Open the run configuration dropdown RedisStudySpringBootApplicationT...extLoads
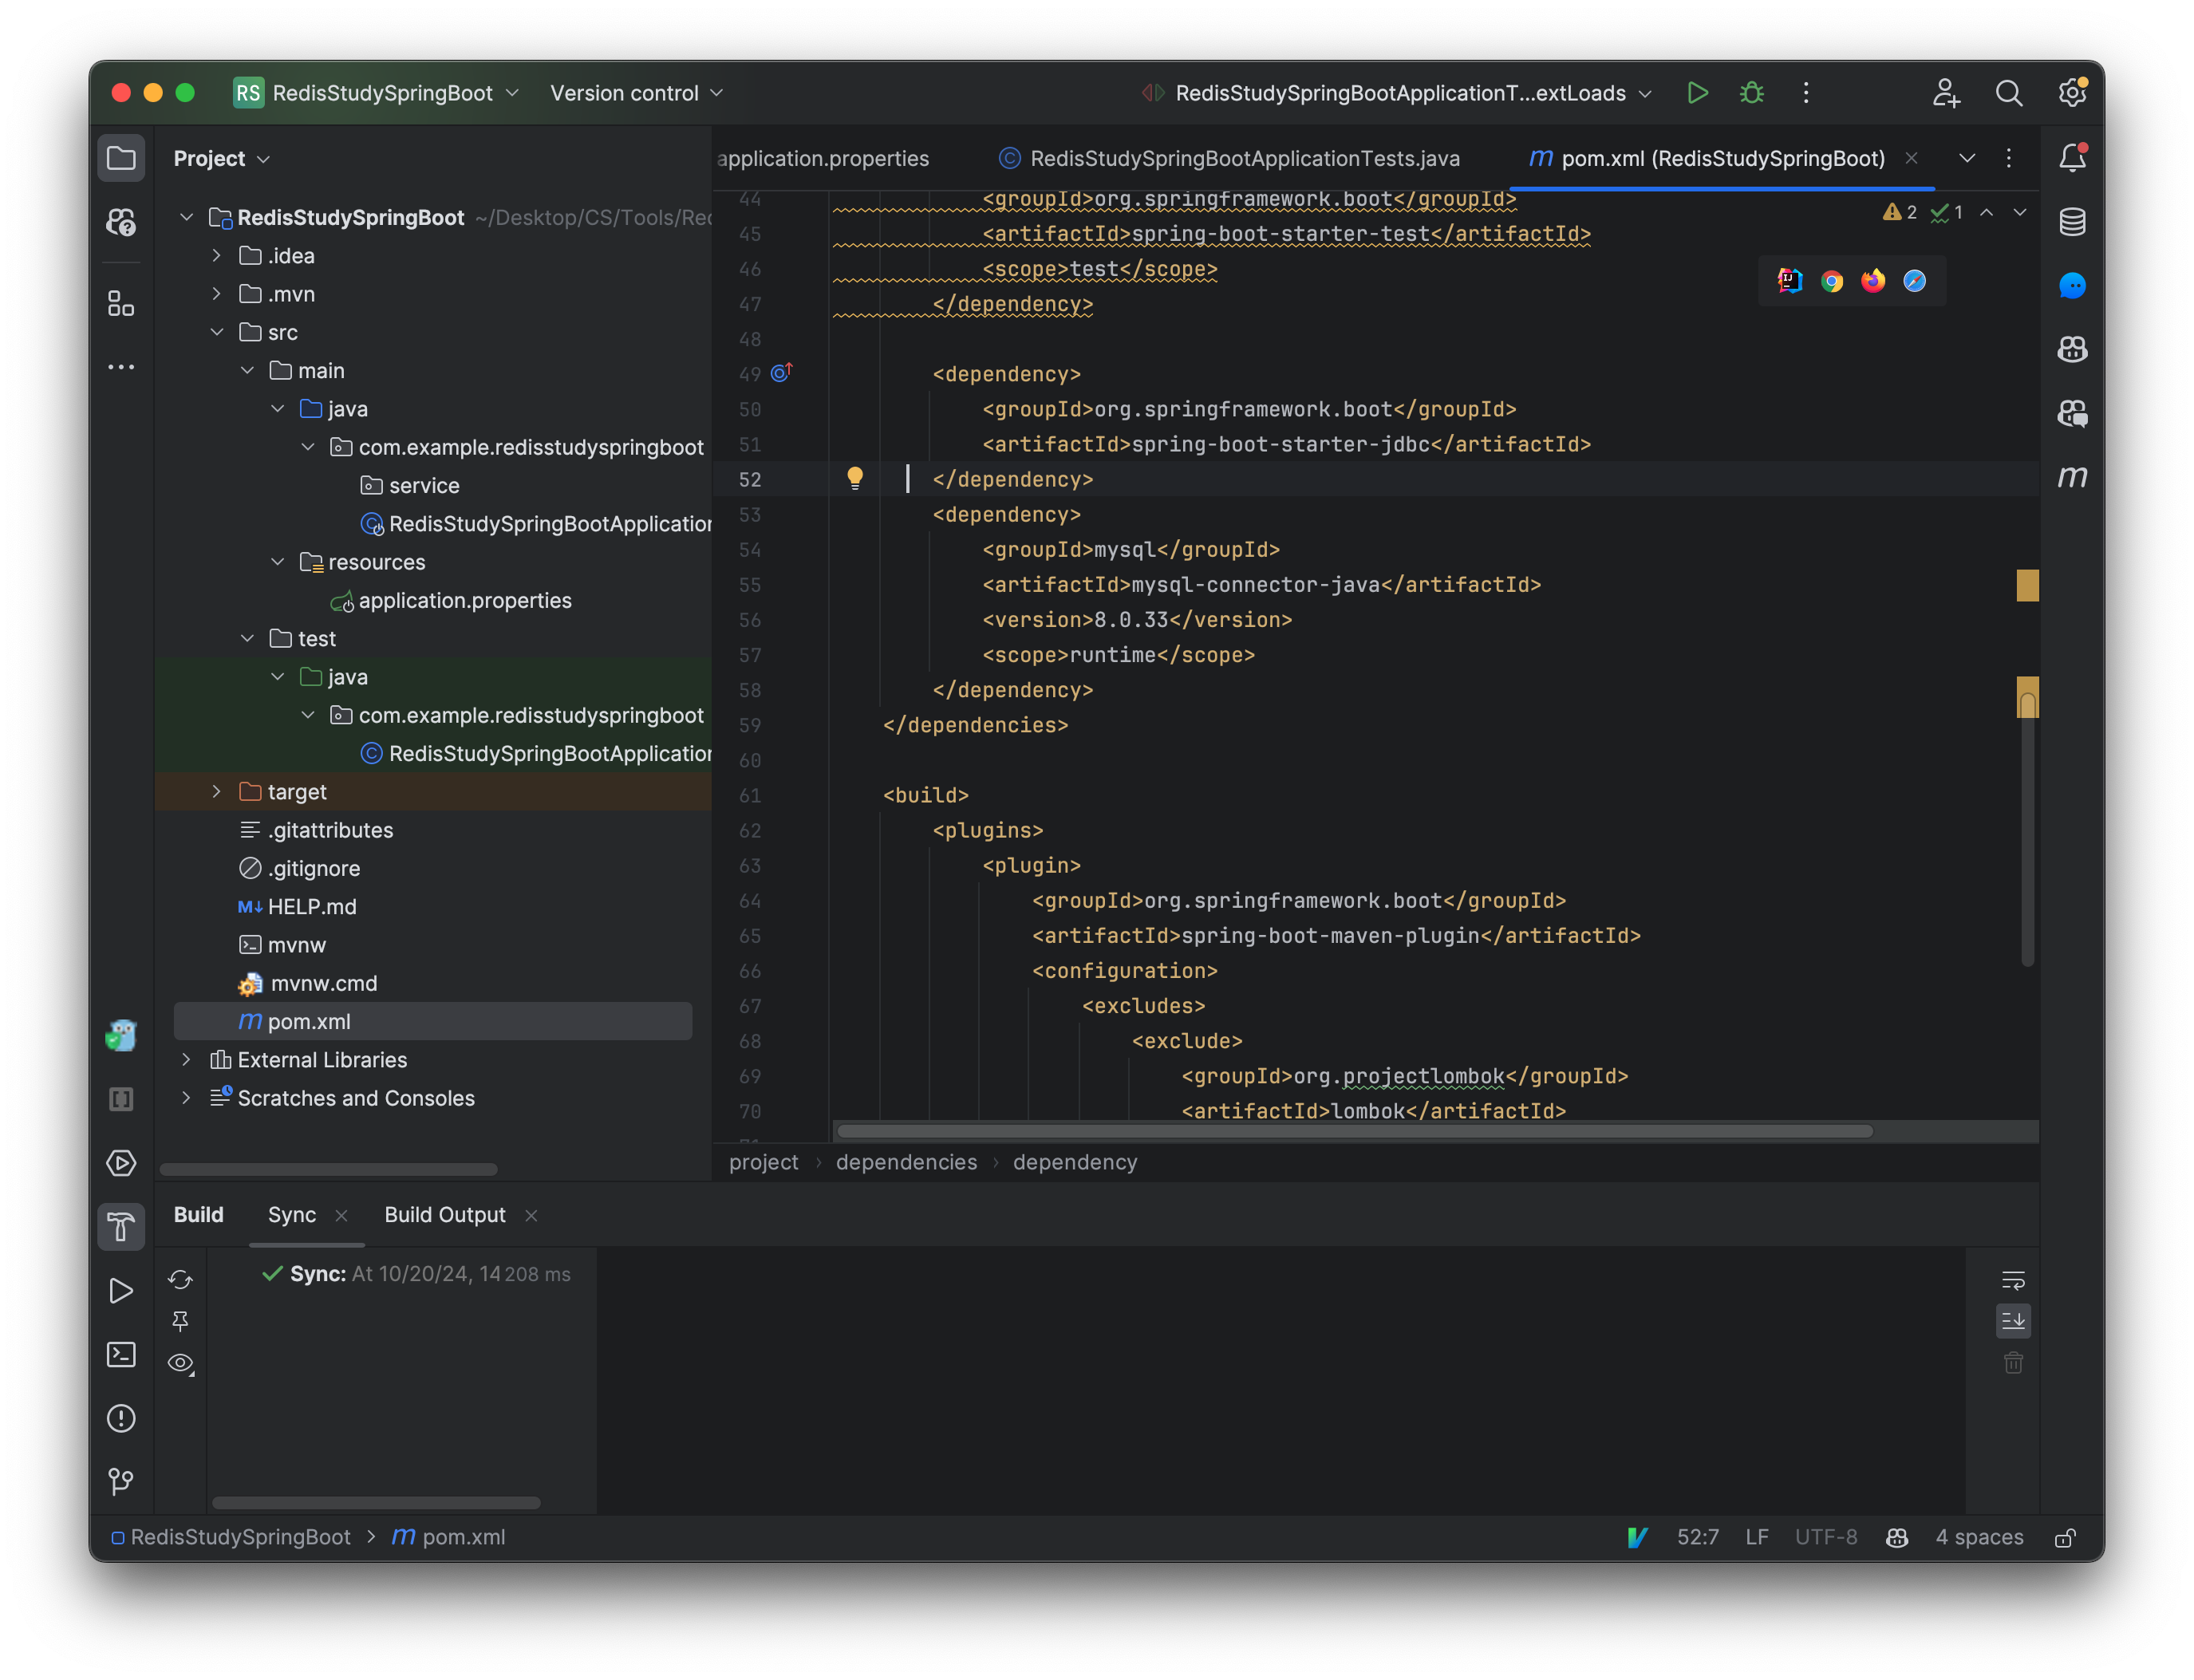This screenshot has width=2194, height=1680. tap(1397, 93)
